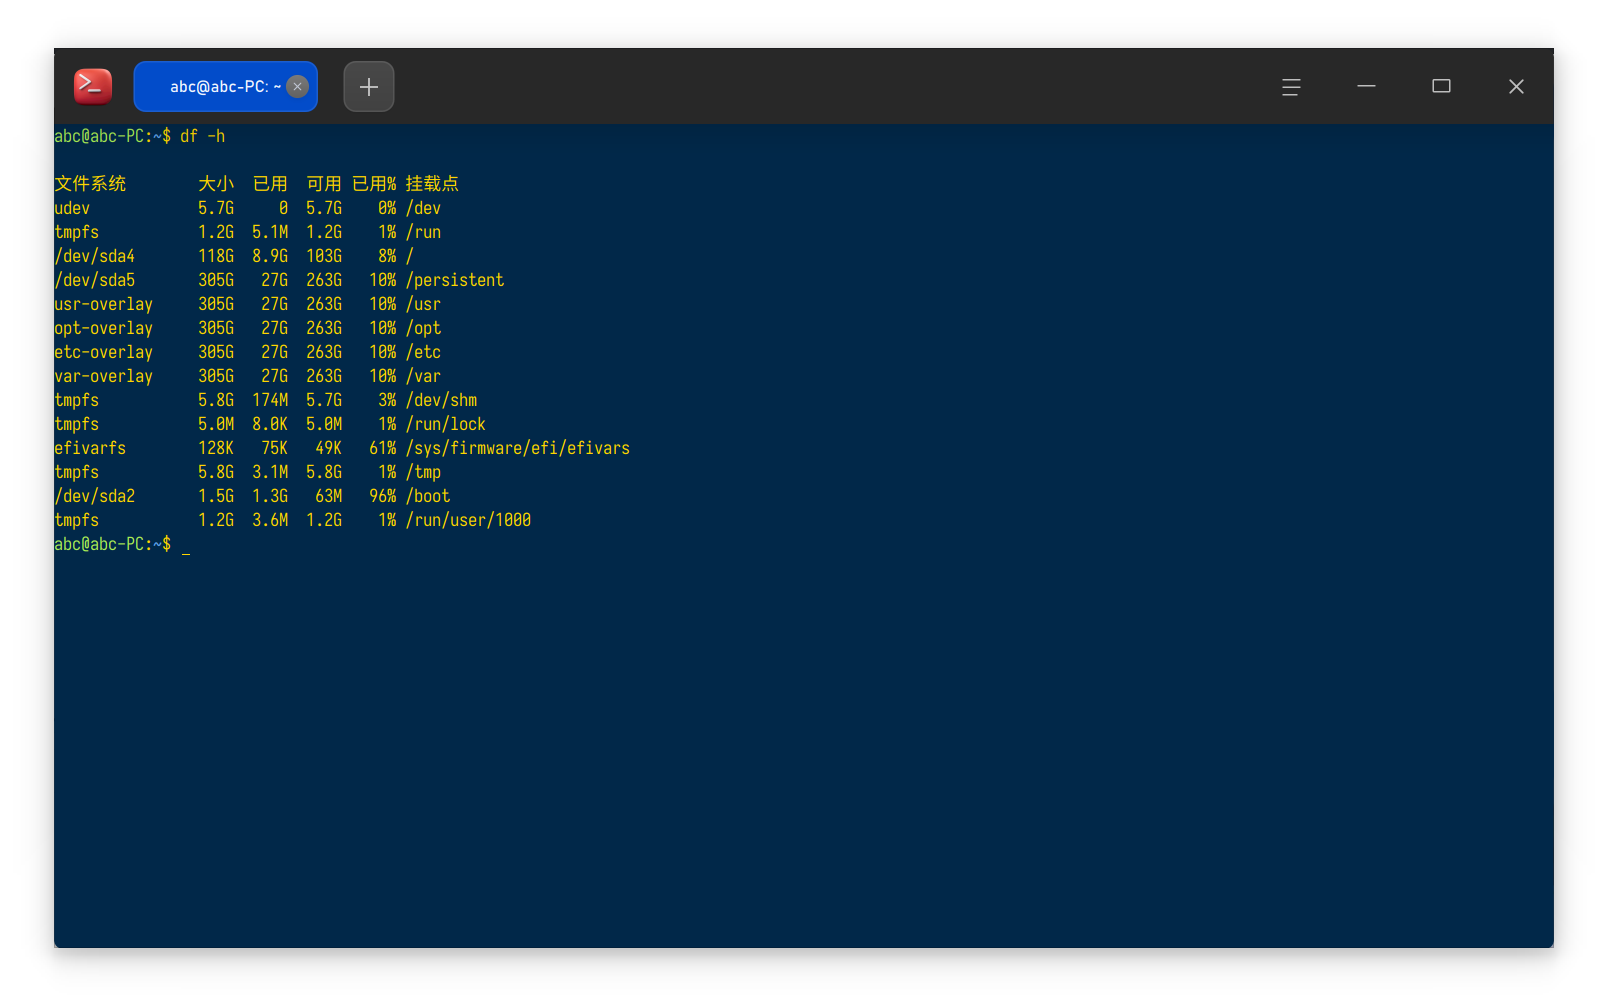Click the /run/lock mount point
The width and height of the screenshot is (1608, 1008).
click(x=446, y=424)
